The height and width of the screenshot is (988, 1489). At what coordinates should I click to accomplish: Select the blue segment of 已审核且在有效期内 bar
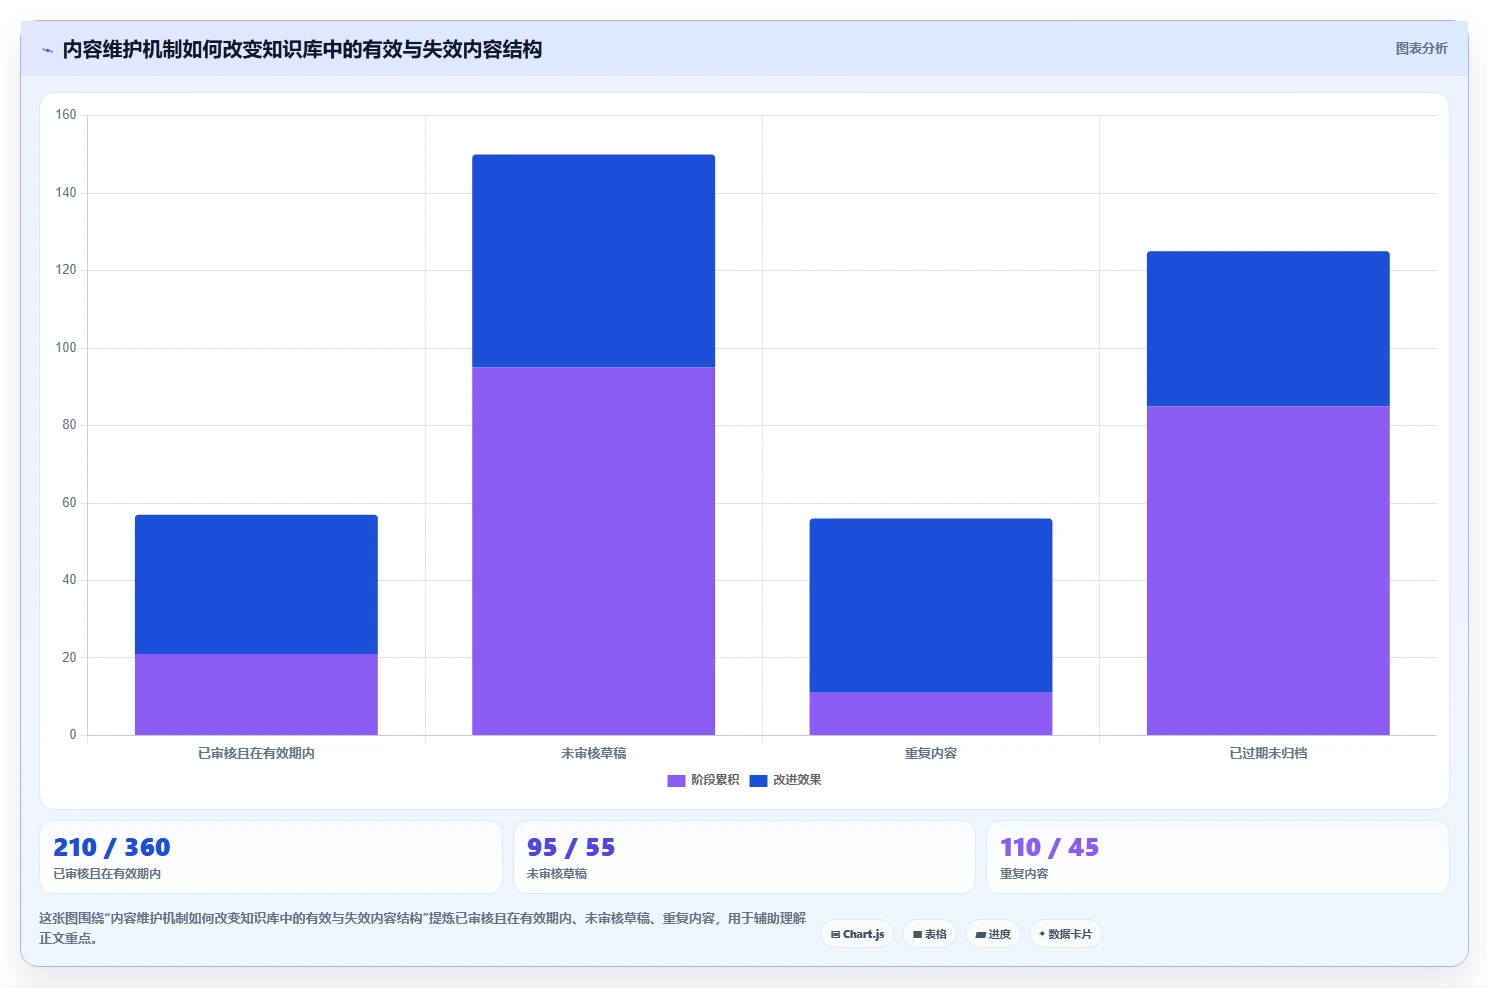click(x=256, y=584)
